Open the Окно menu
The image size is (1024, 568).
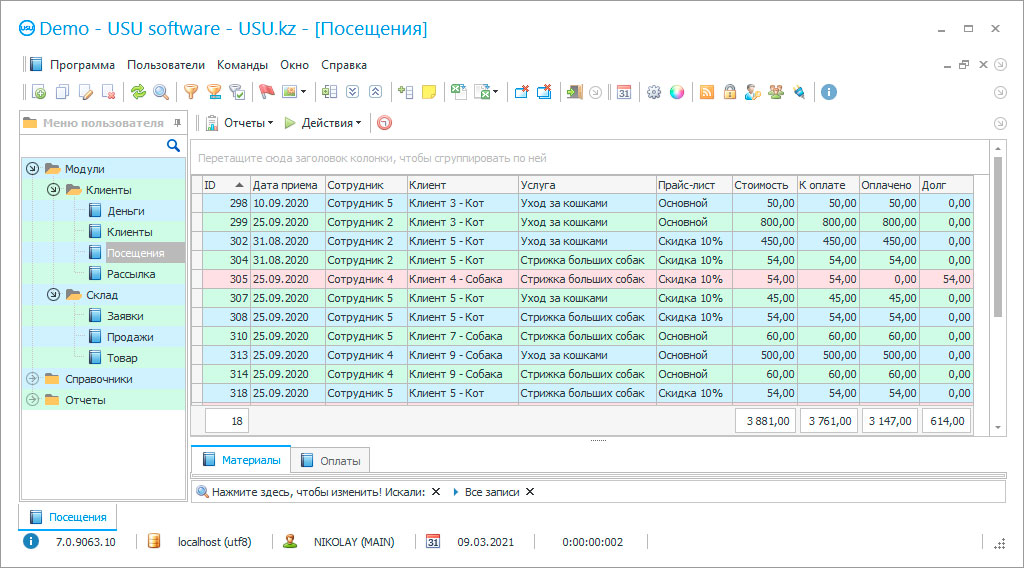[295, 65]
